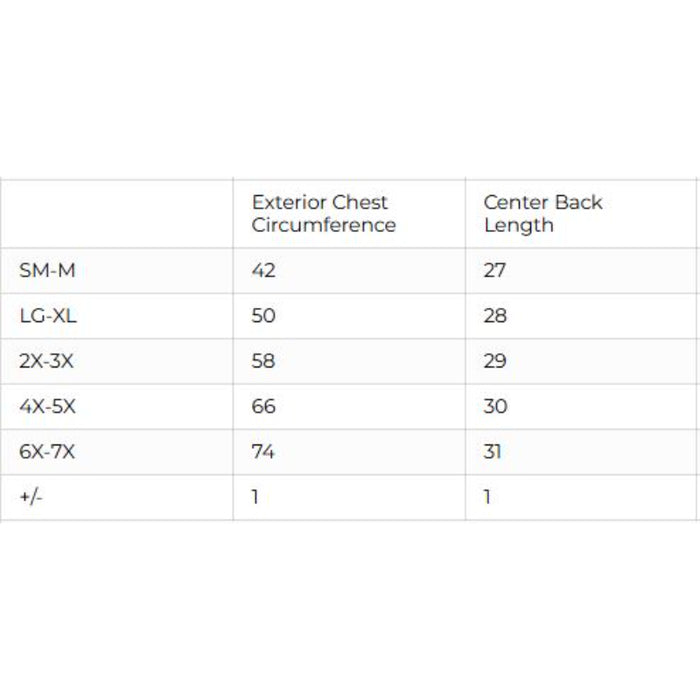Click back length value 31 for 6X-7X
Screen dimensions: 700x700
tap(493, 452)
